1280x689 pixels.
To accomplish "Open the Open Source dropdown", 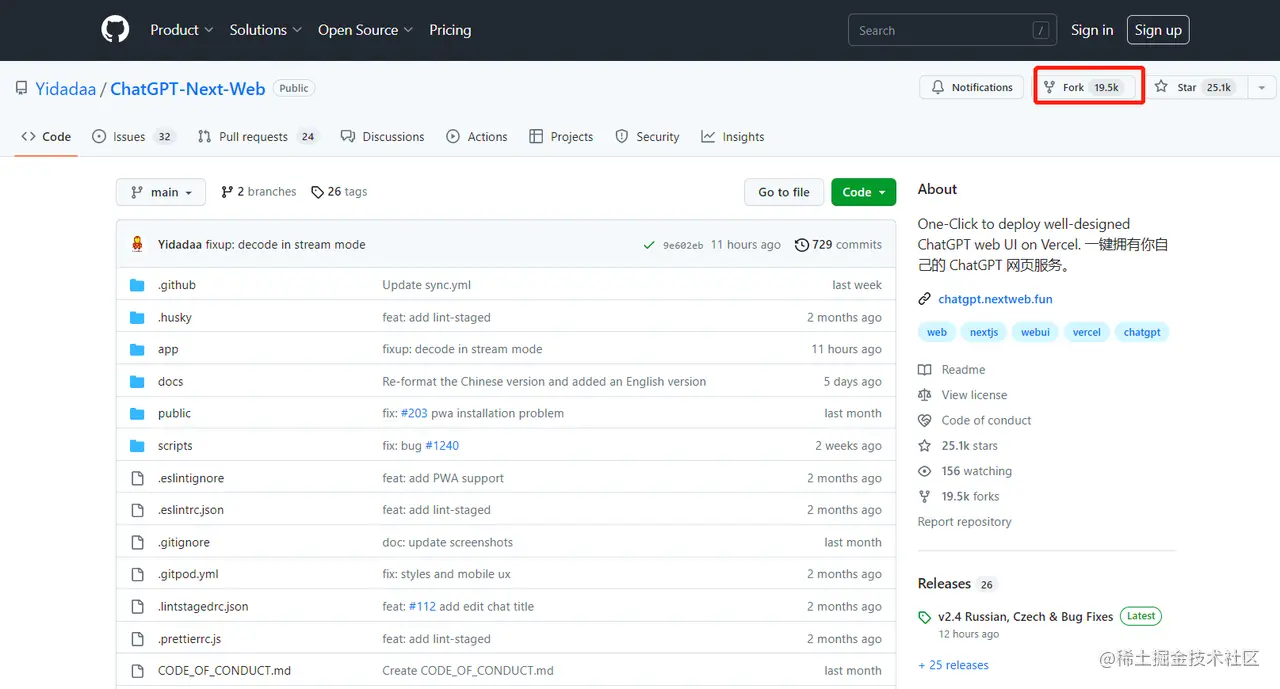I will click(365, 30).
